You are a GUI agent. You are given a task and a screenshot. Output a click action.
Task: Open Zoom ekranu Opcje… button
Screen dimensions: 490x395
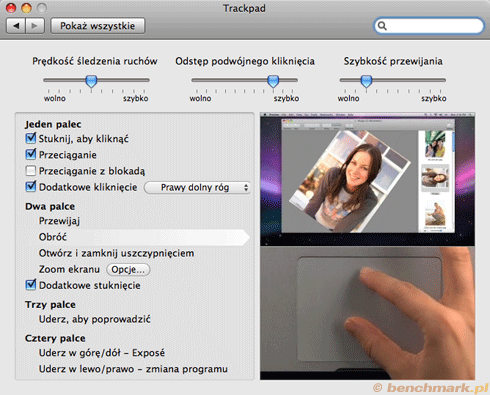[x=128, y=269]
